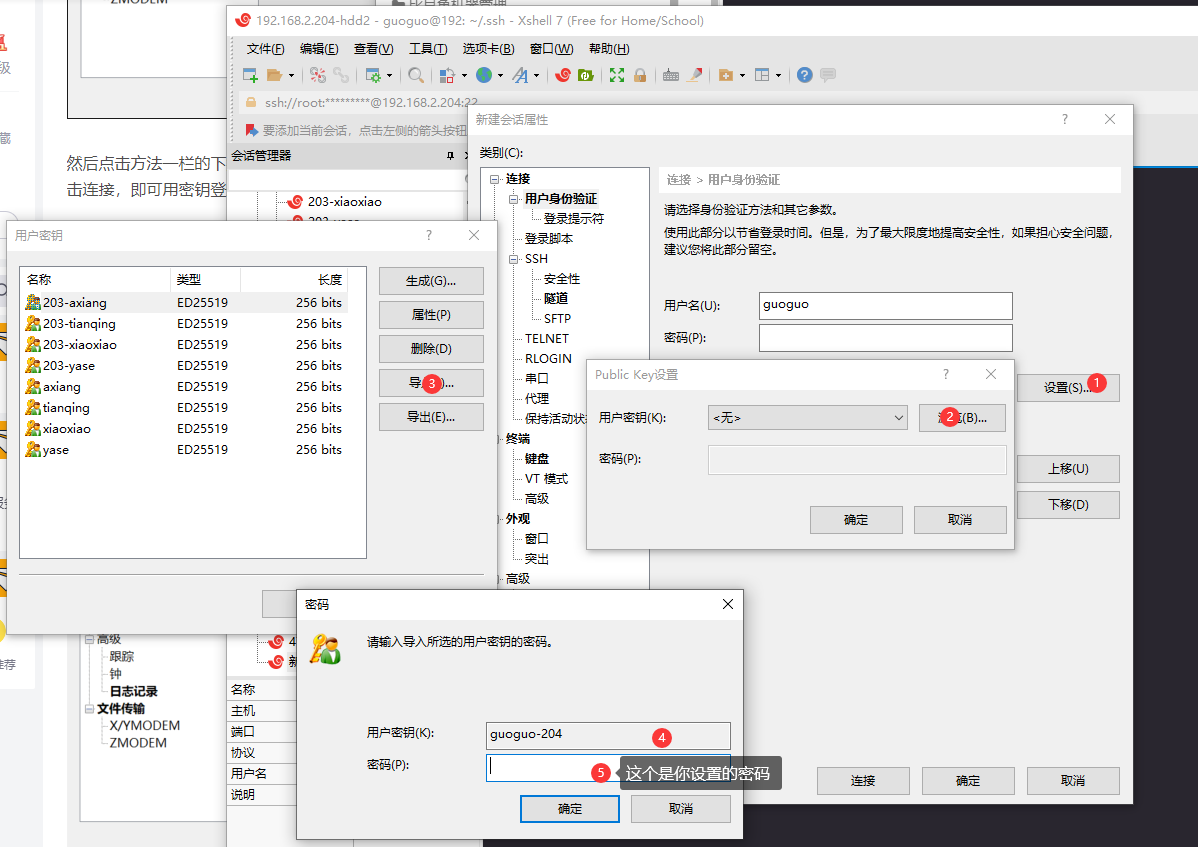Click 生成(G)... button in 用户密钥 dialog
The image size is (1198, 847).
pos(431,281)
